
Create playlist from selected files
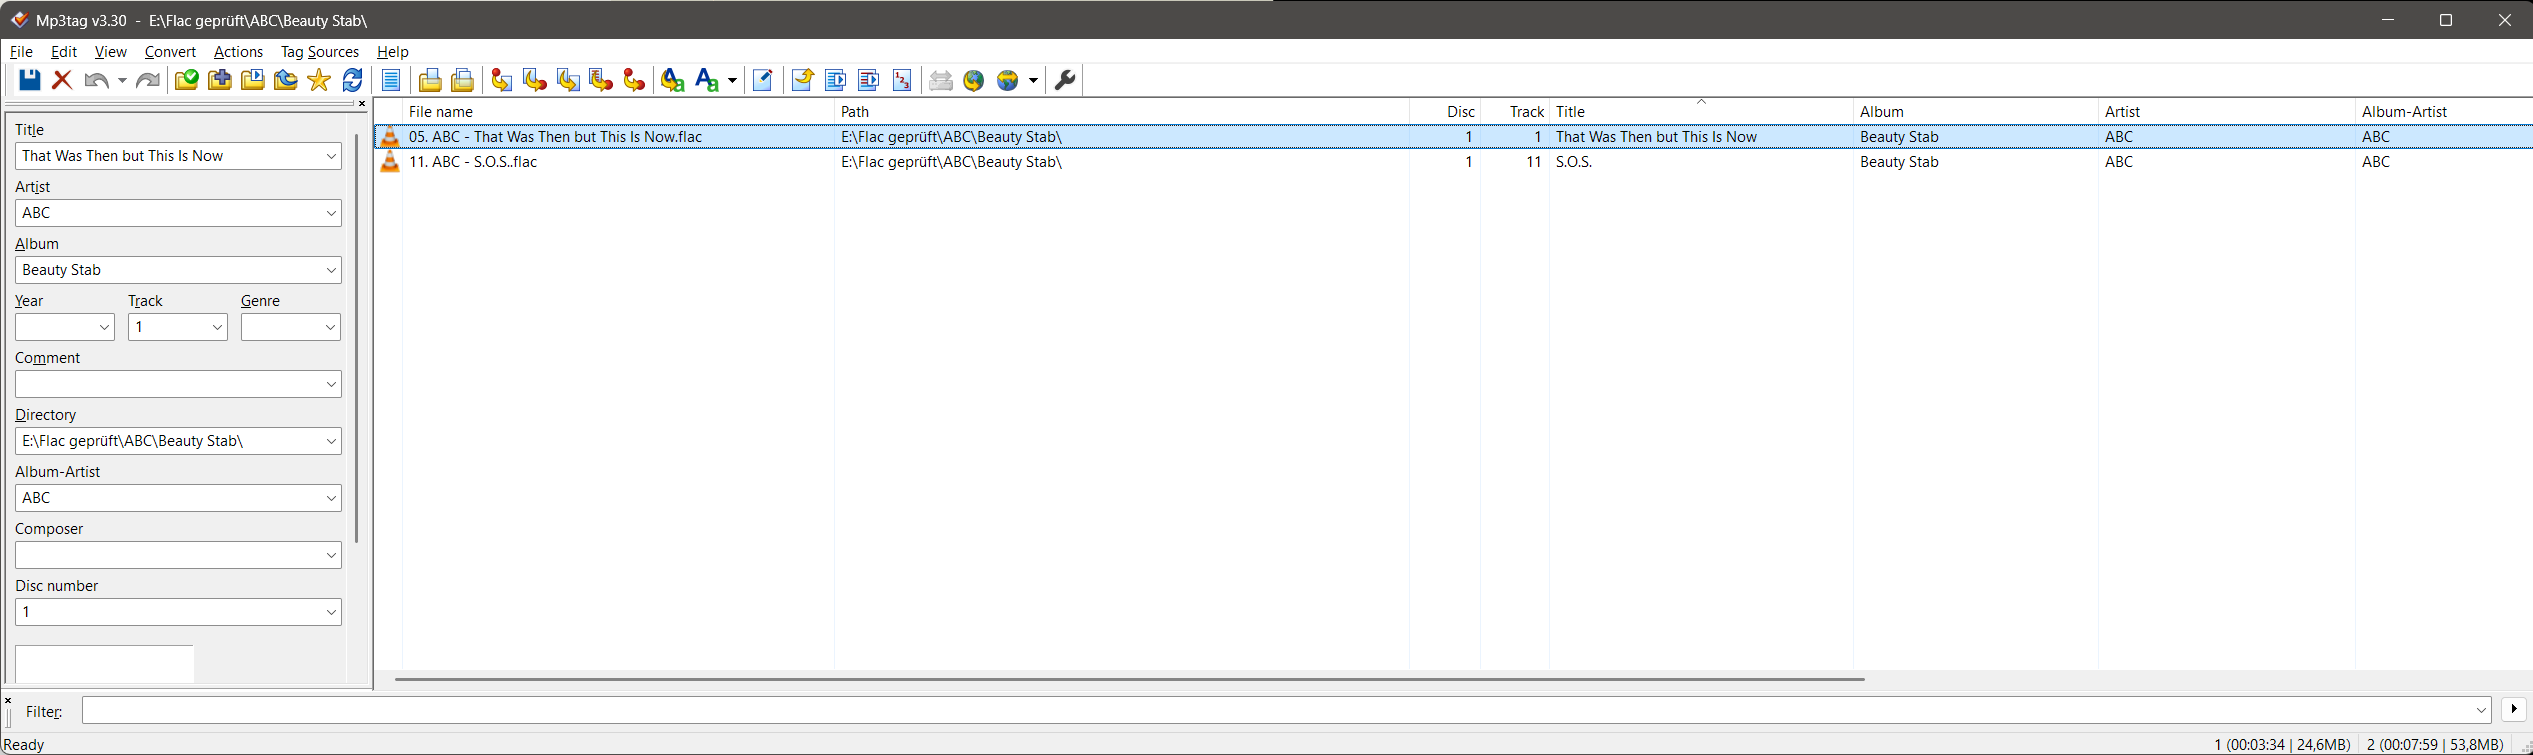click(868, 80)
